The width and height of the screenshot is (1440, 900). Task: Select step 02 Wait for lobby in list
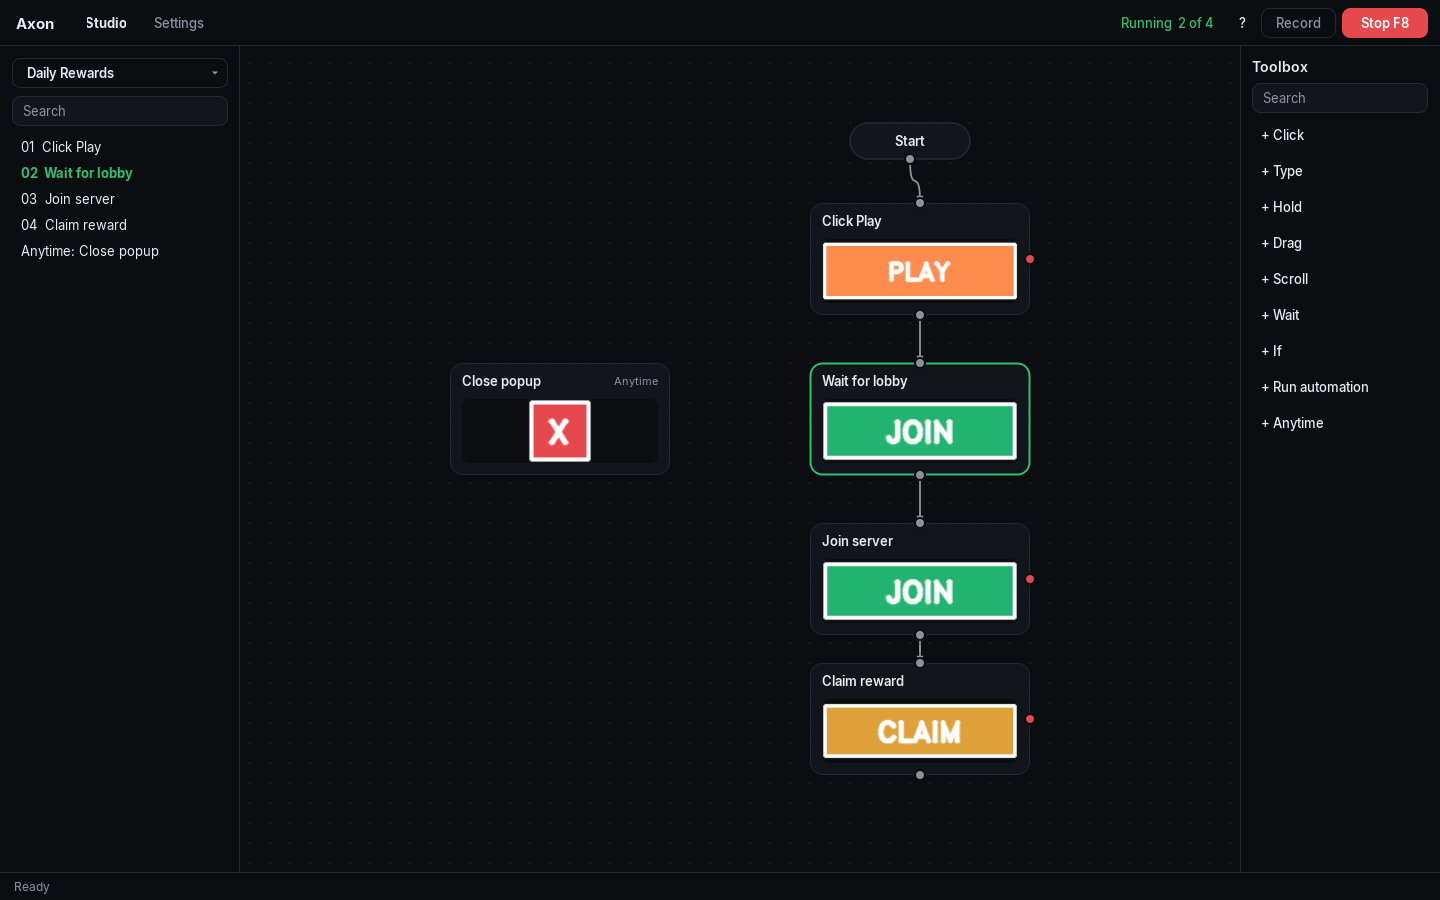pyautogui.click(x=120, y=173)
